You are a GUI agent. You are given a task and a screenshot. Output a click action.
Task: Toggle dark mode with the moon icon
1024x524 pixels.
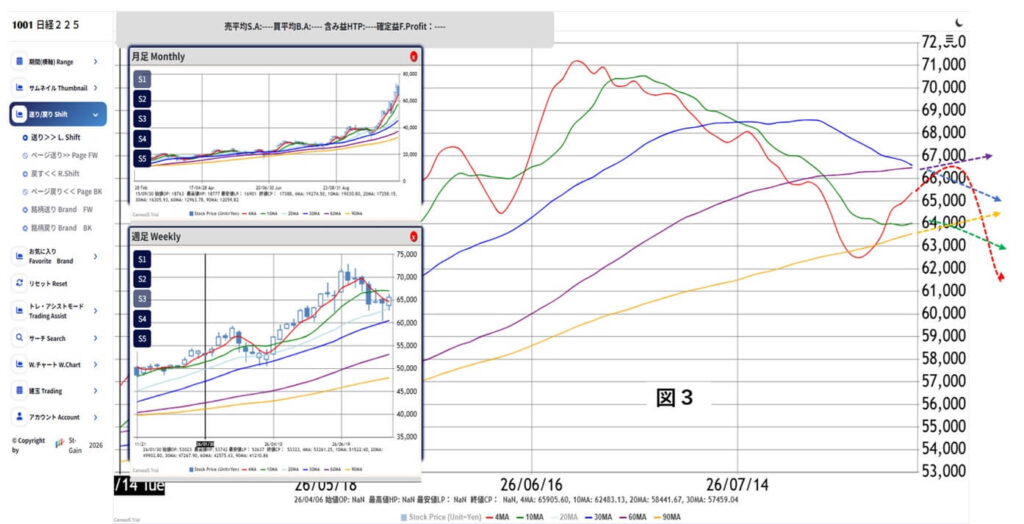pyautogui.click(x=959, y=23)
